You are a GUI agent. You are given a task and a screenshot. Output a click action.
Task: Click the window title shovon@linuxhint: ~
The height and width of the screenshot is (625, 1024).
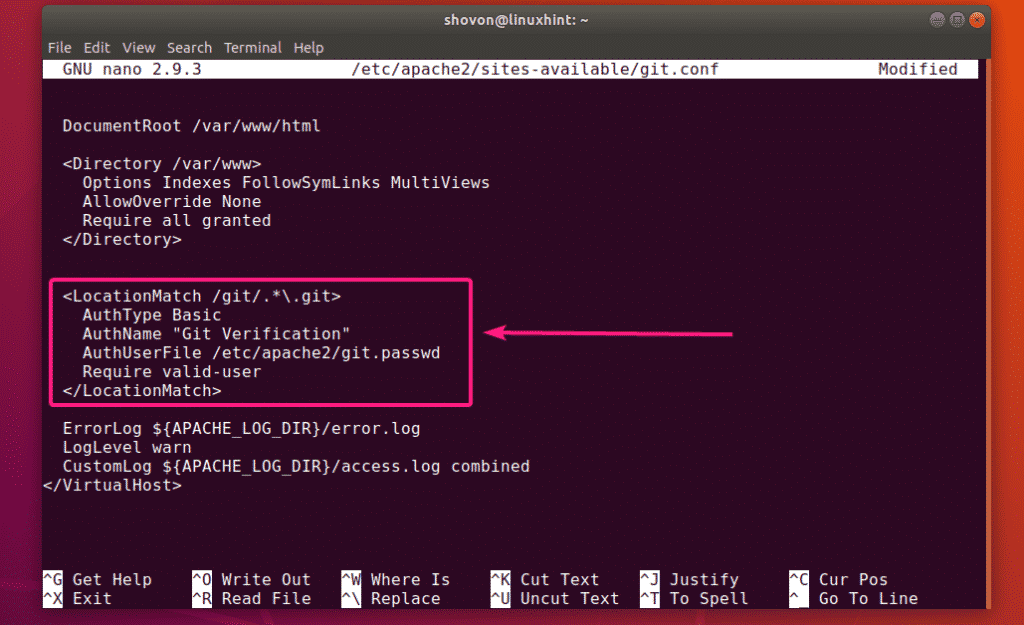coord(516,20)
